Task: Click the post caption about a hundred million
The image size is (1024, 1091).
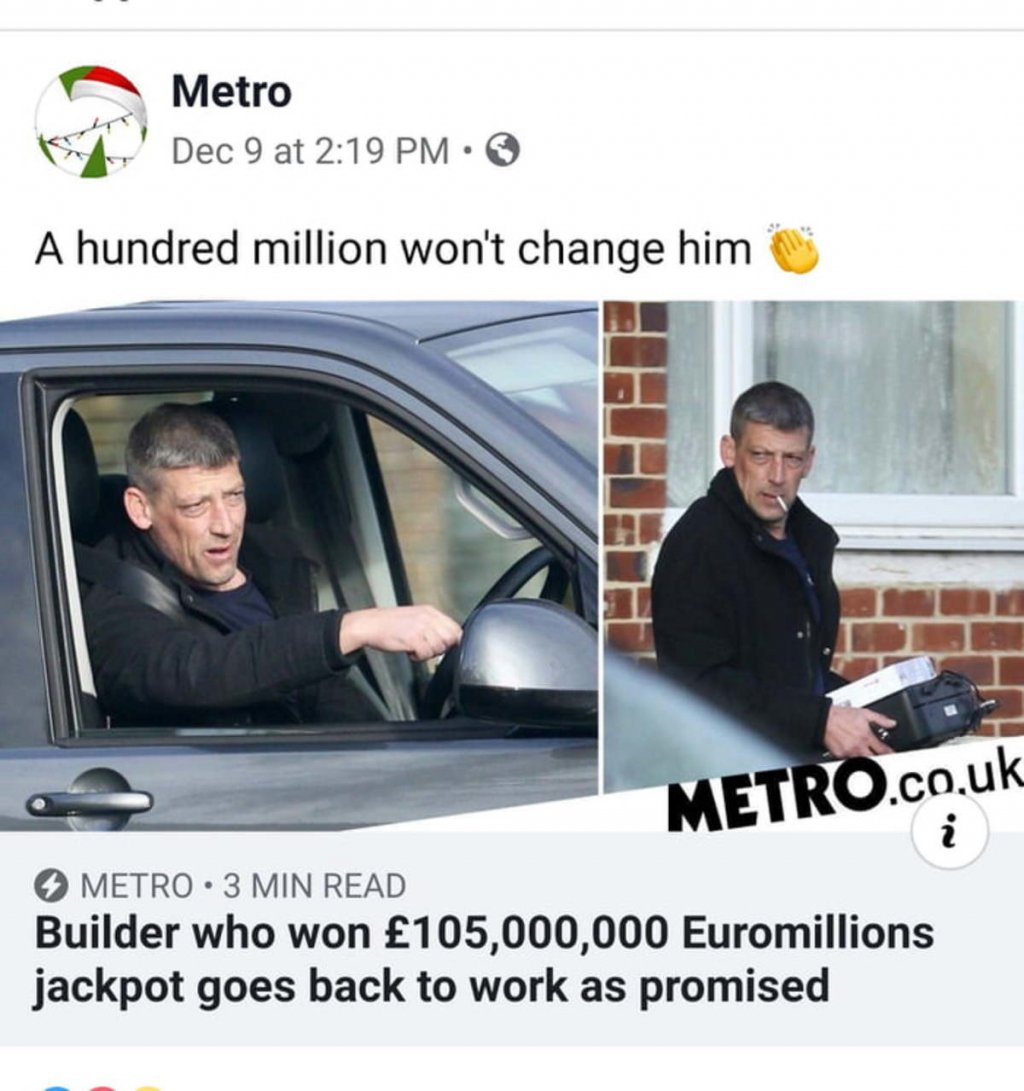Action: pos(393,248)
